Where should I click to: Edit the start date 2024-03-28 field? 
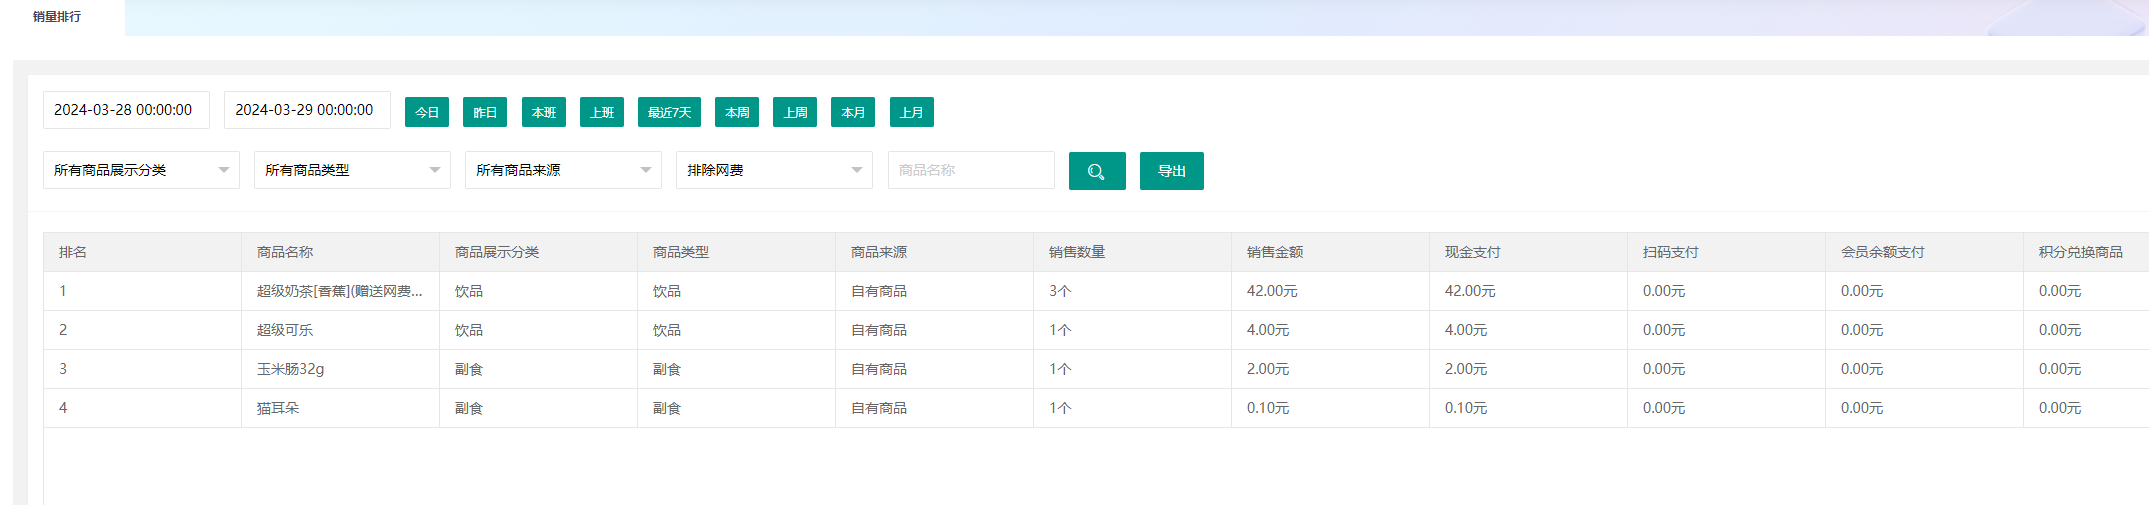pyautogui.click(x=126, y=110)
